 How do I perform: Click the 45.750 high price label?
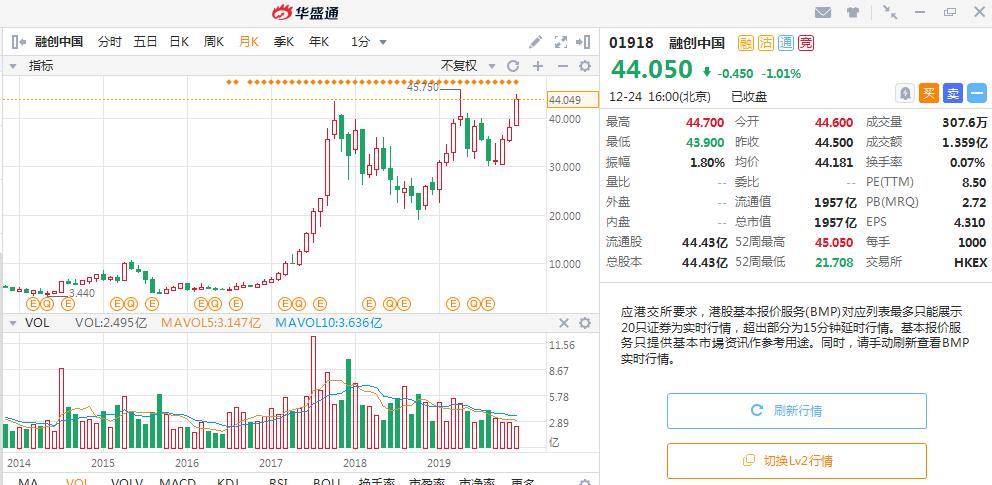click(423, 88)
